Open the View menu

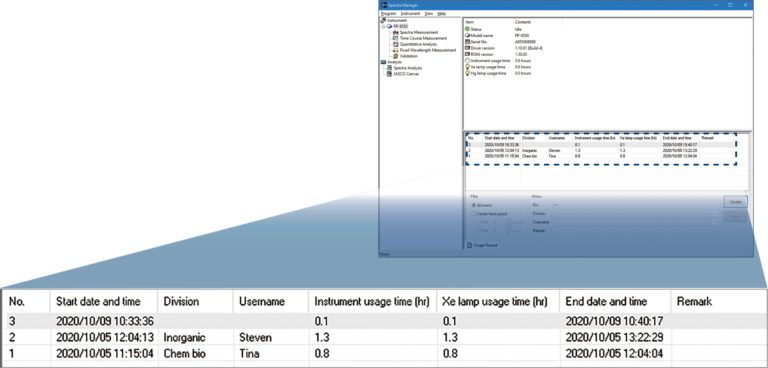point(429,13)
